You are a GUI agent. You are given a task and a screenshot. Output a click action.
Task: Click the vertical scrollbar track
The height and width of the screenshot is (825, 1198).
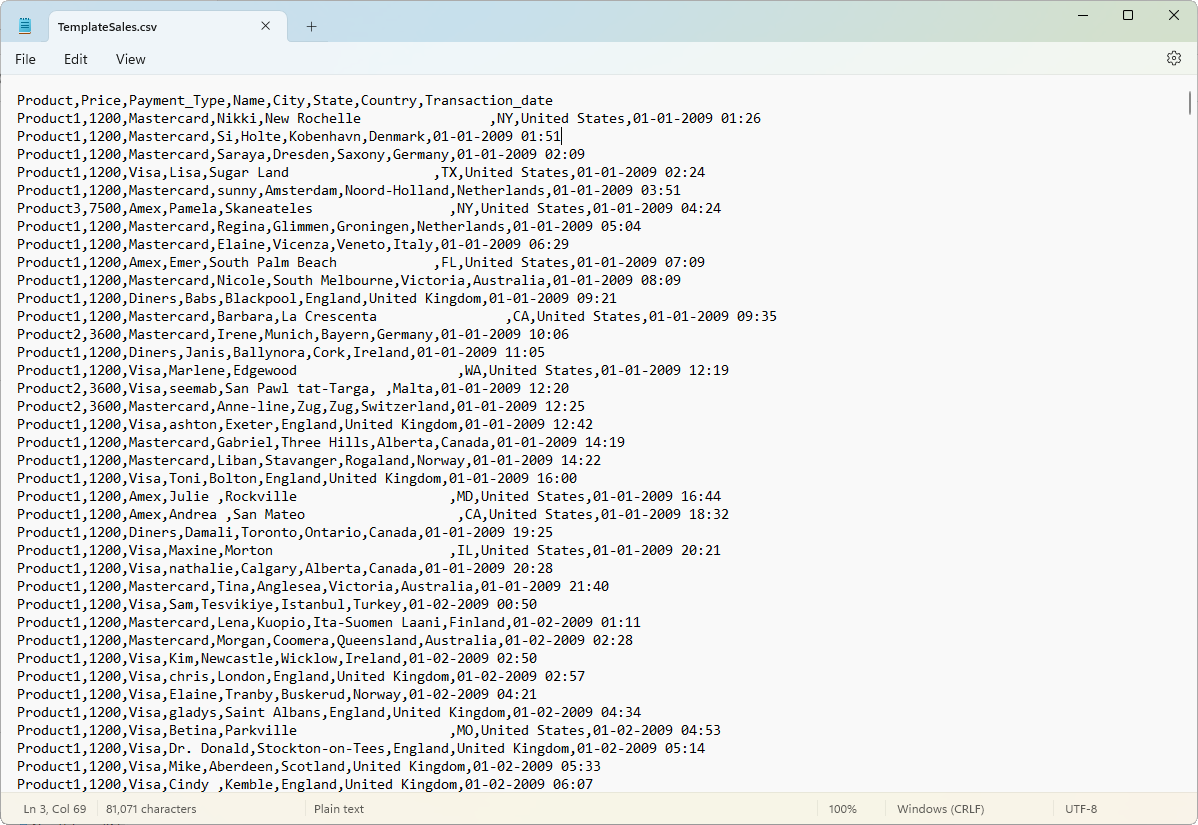[x=1190, y=450]
